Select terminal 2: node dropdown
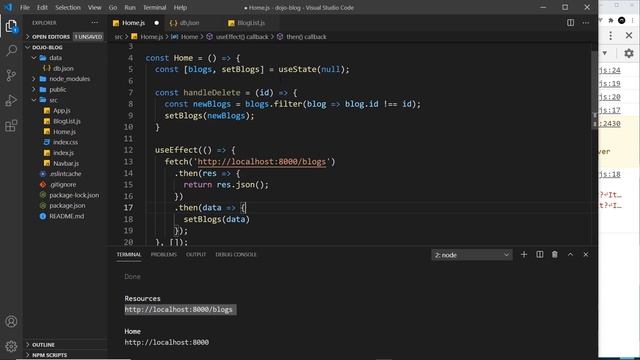 (472, 255)
